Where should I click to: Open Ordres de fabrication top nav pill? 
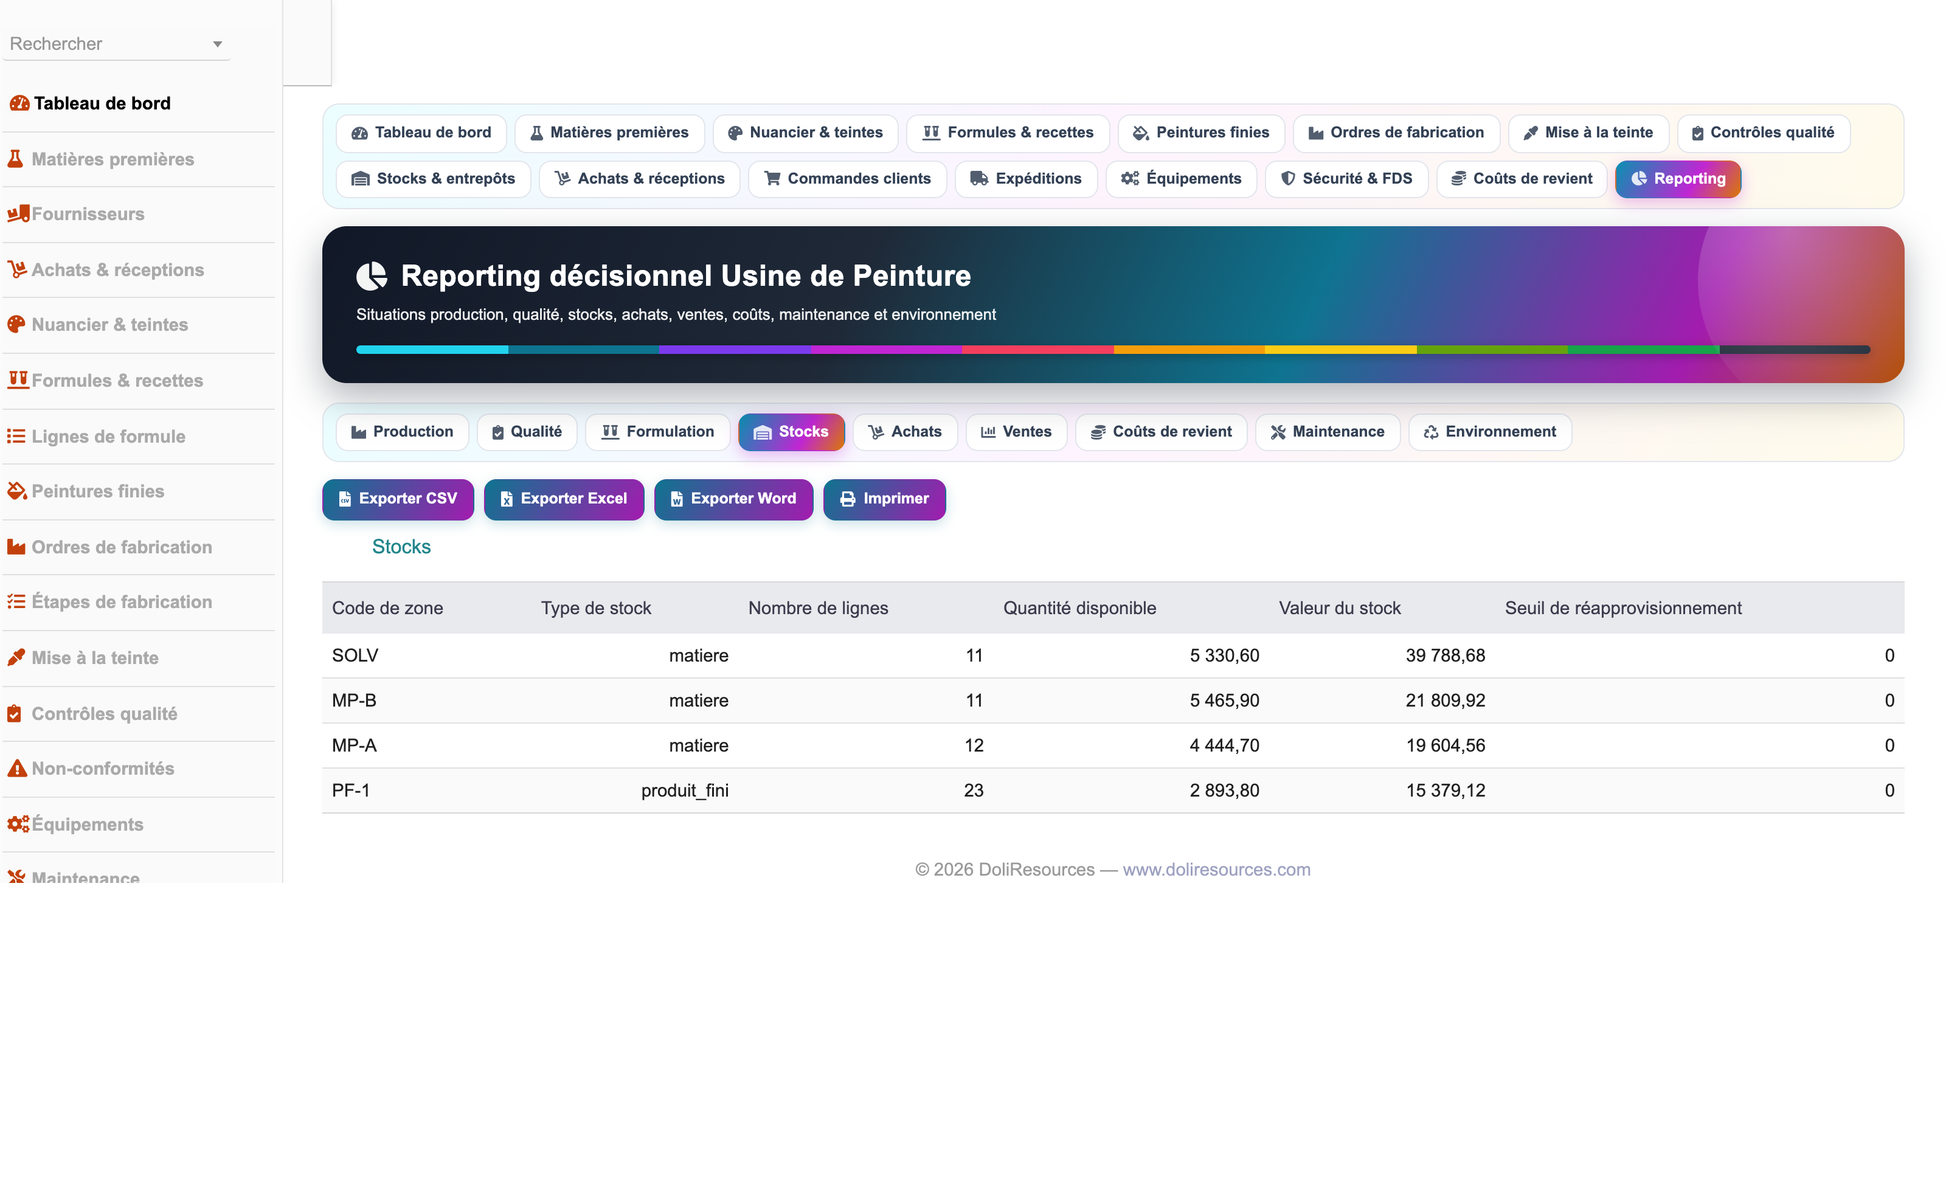1396,133
